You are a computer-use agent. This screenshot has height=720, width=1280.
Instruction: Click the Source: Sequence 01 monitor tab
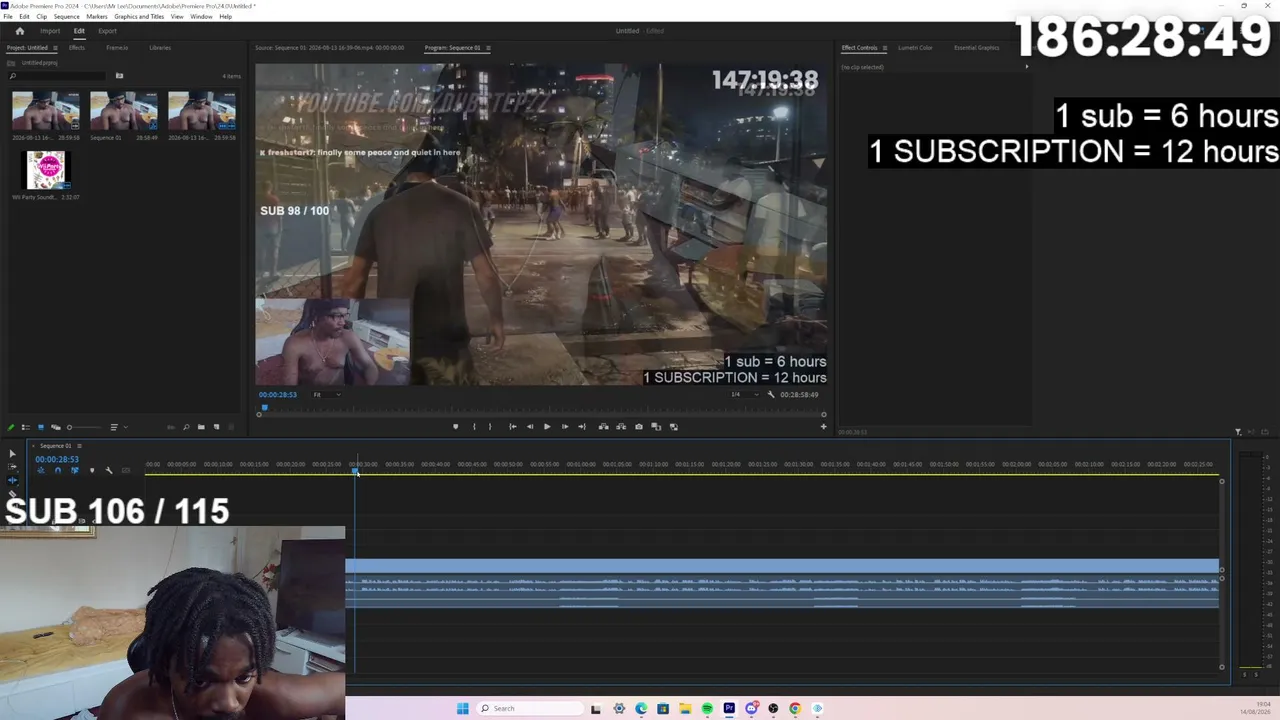point(329,48)
